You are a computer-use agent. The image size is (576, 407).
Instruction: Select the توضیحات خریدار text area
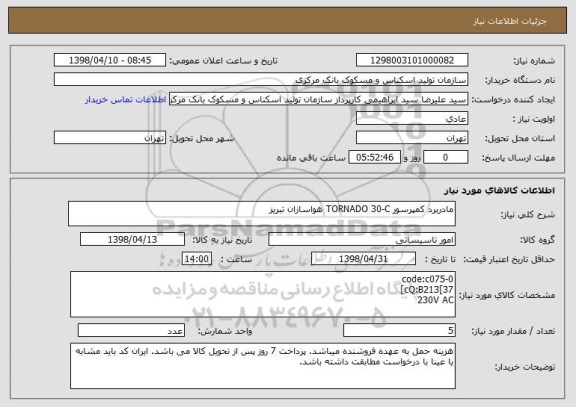tap(263, 366)
